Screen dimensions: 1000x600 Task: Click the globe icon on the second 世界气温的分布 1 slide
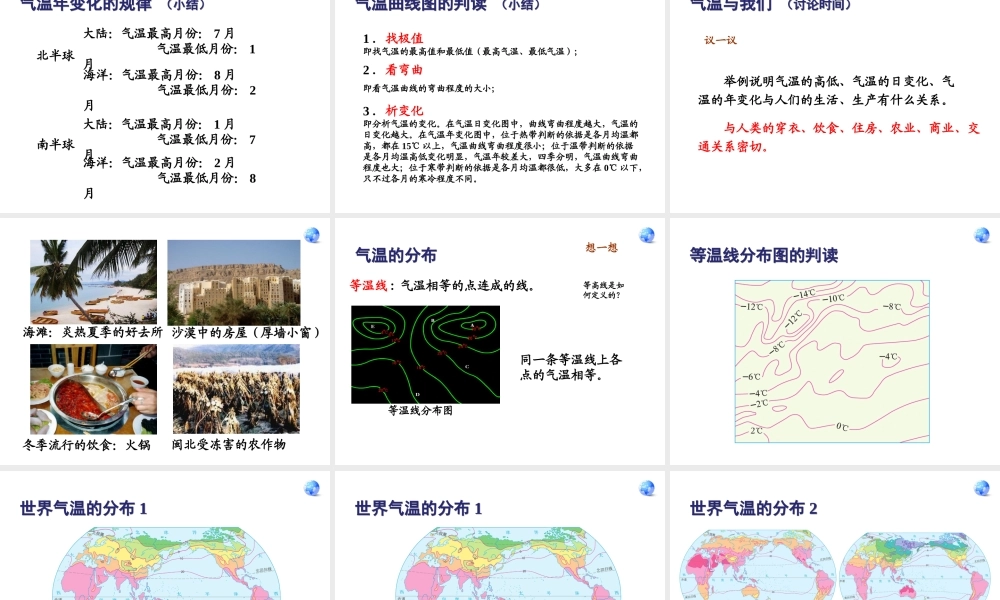(x=647, y=488)
